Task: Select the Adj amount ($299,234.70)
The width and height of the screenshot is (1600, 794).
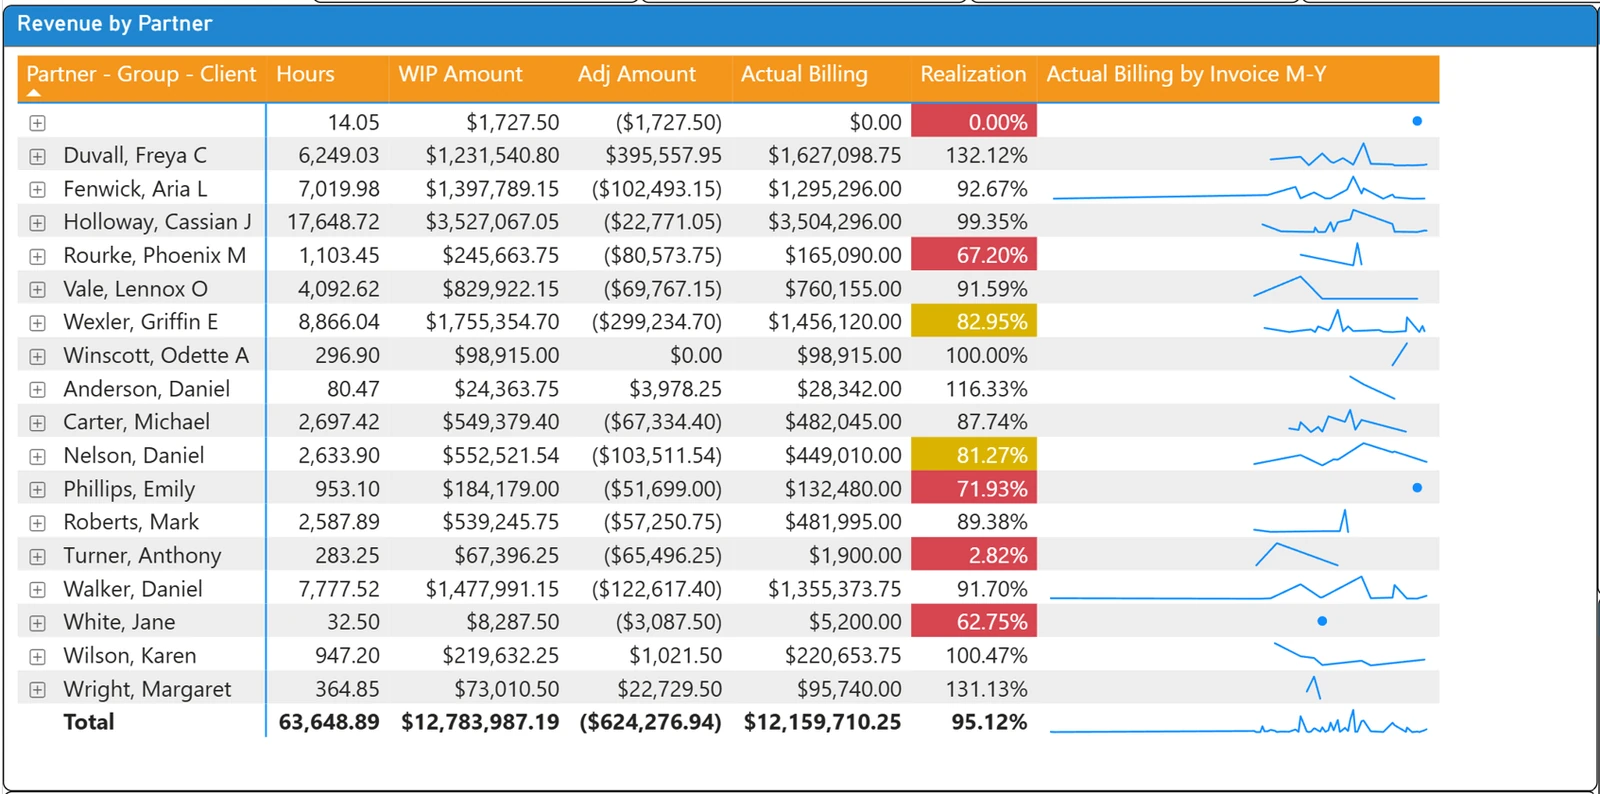Action: (656, 322)
